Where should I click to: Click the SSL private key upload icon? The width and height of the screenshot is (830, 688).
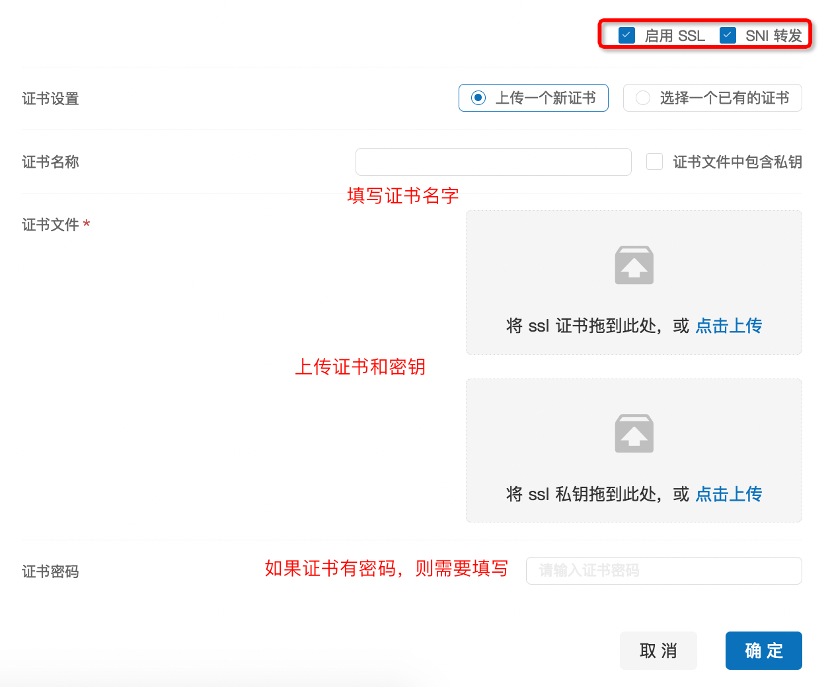point(634,433)
